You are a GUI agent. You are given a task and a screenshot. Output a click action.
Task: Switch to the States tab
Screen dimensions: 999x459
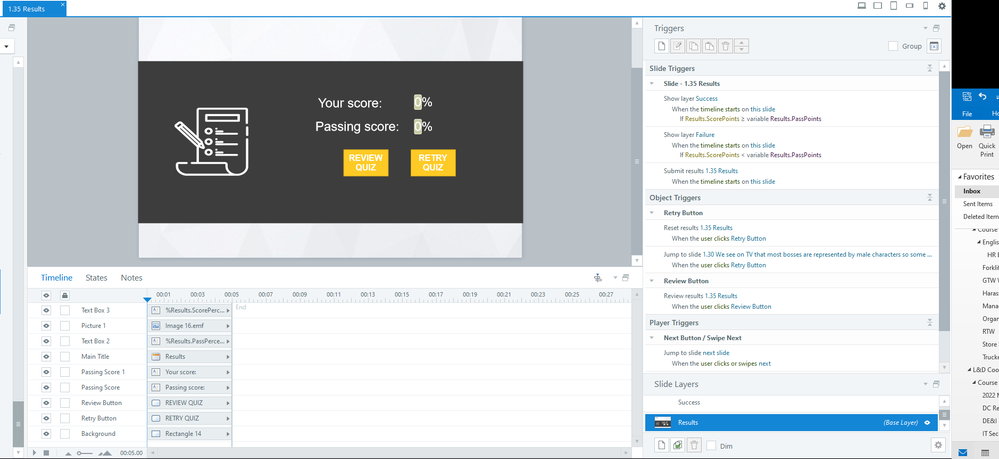96,278
